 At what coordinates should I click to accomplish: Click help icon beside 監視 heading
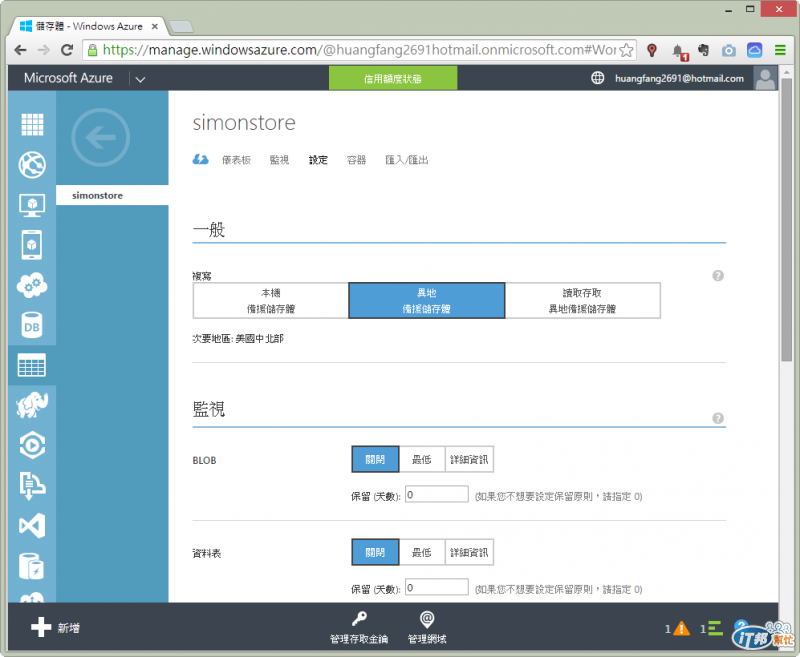point(718,418)
